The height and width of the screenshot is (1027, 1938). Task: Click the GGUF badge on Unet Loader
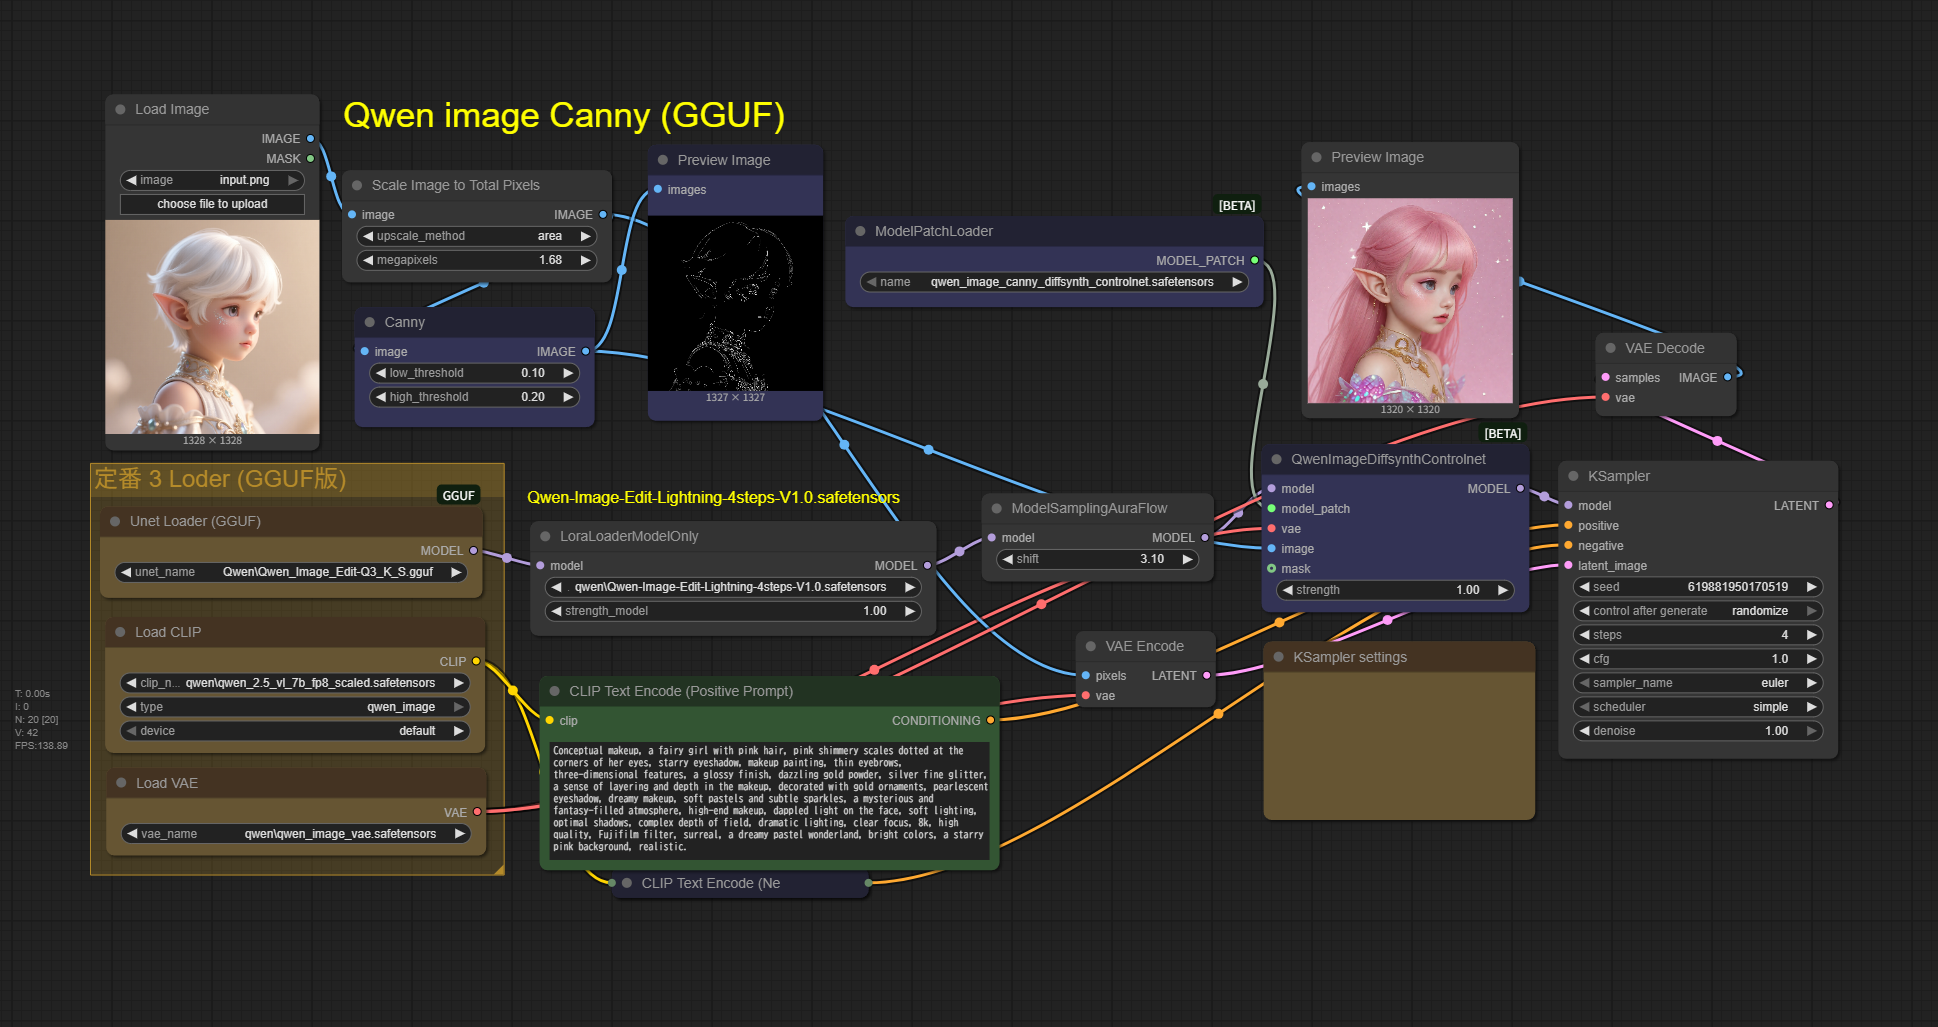[x=458, y=495]
